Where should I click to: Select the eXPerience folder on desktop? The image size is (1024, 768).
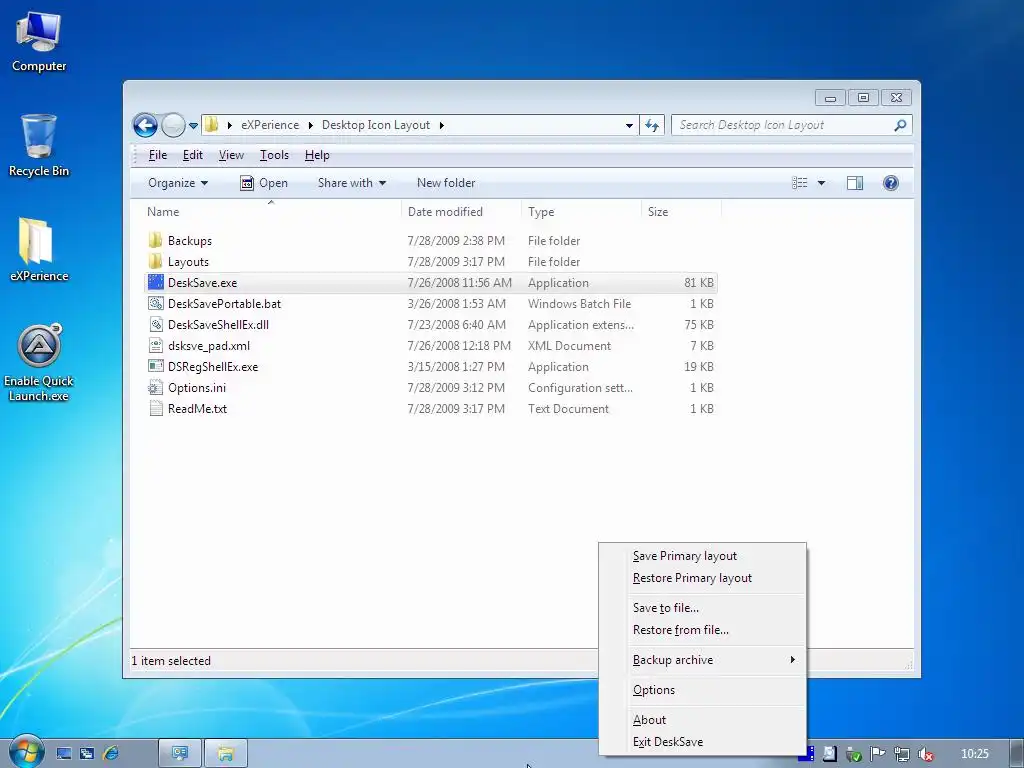click(39, 249)
